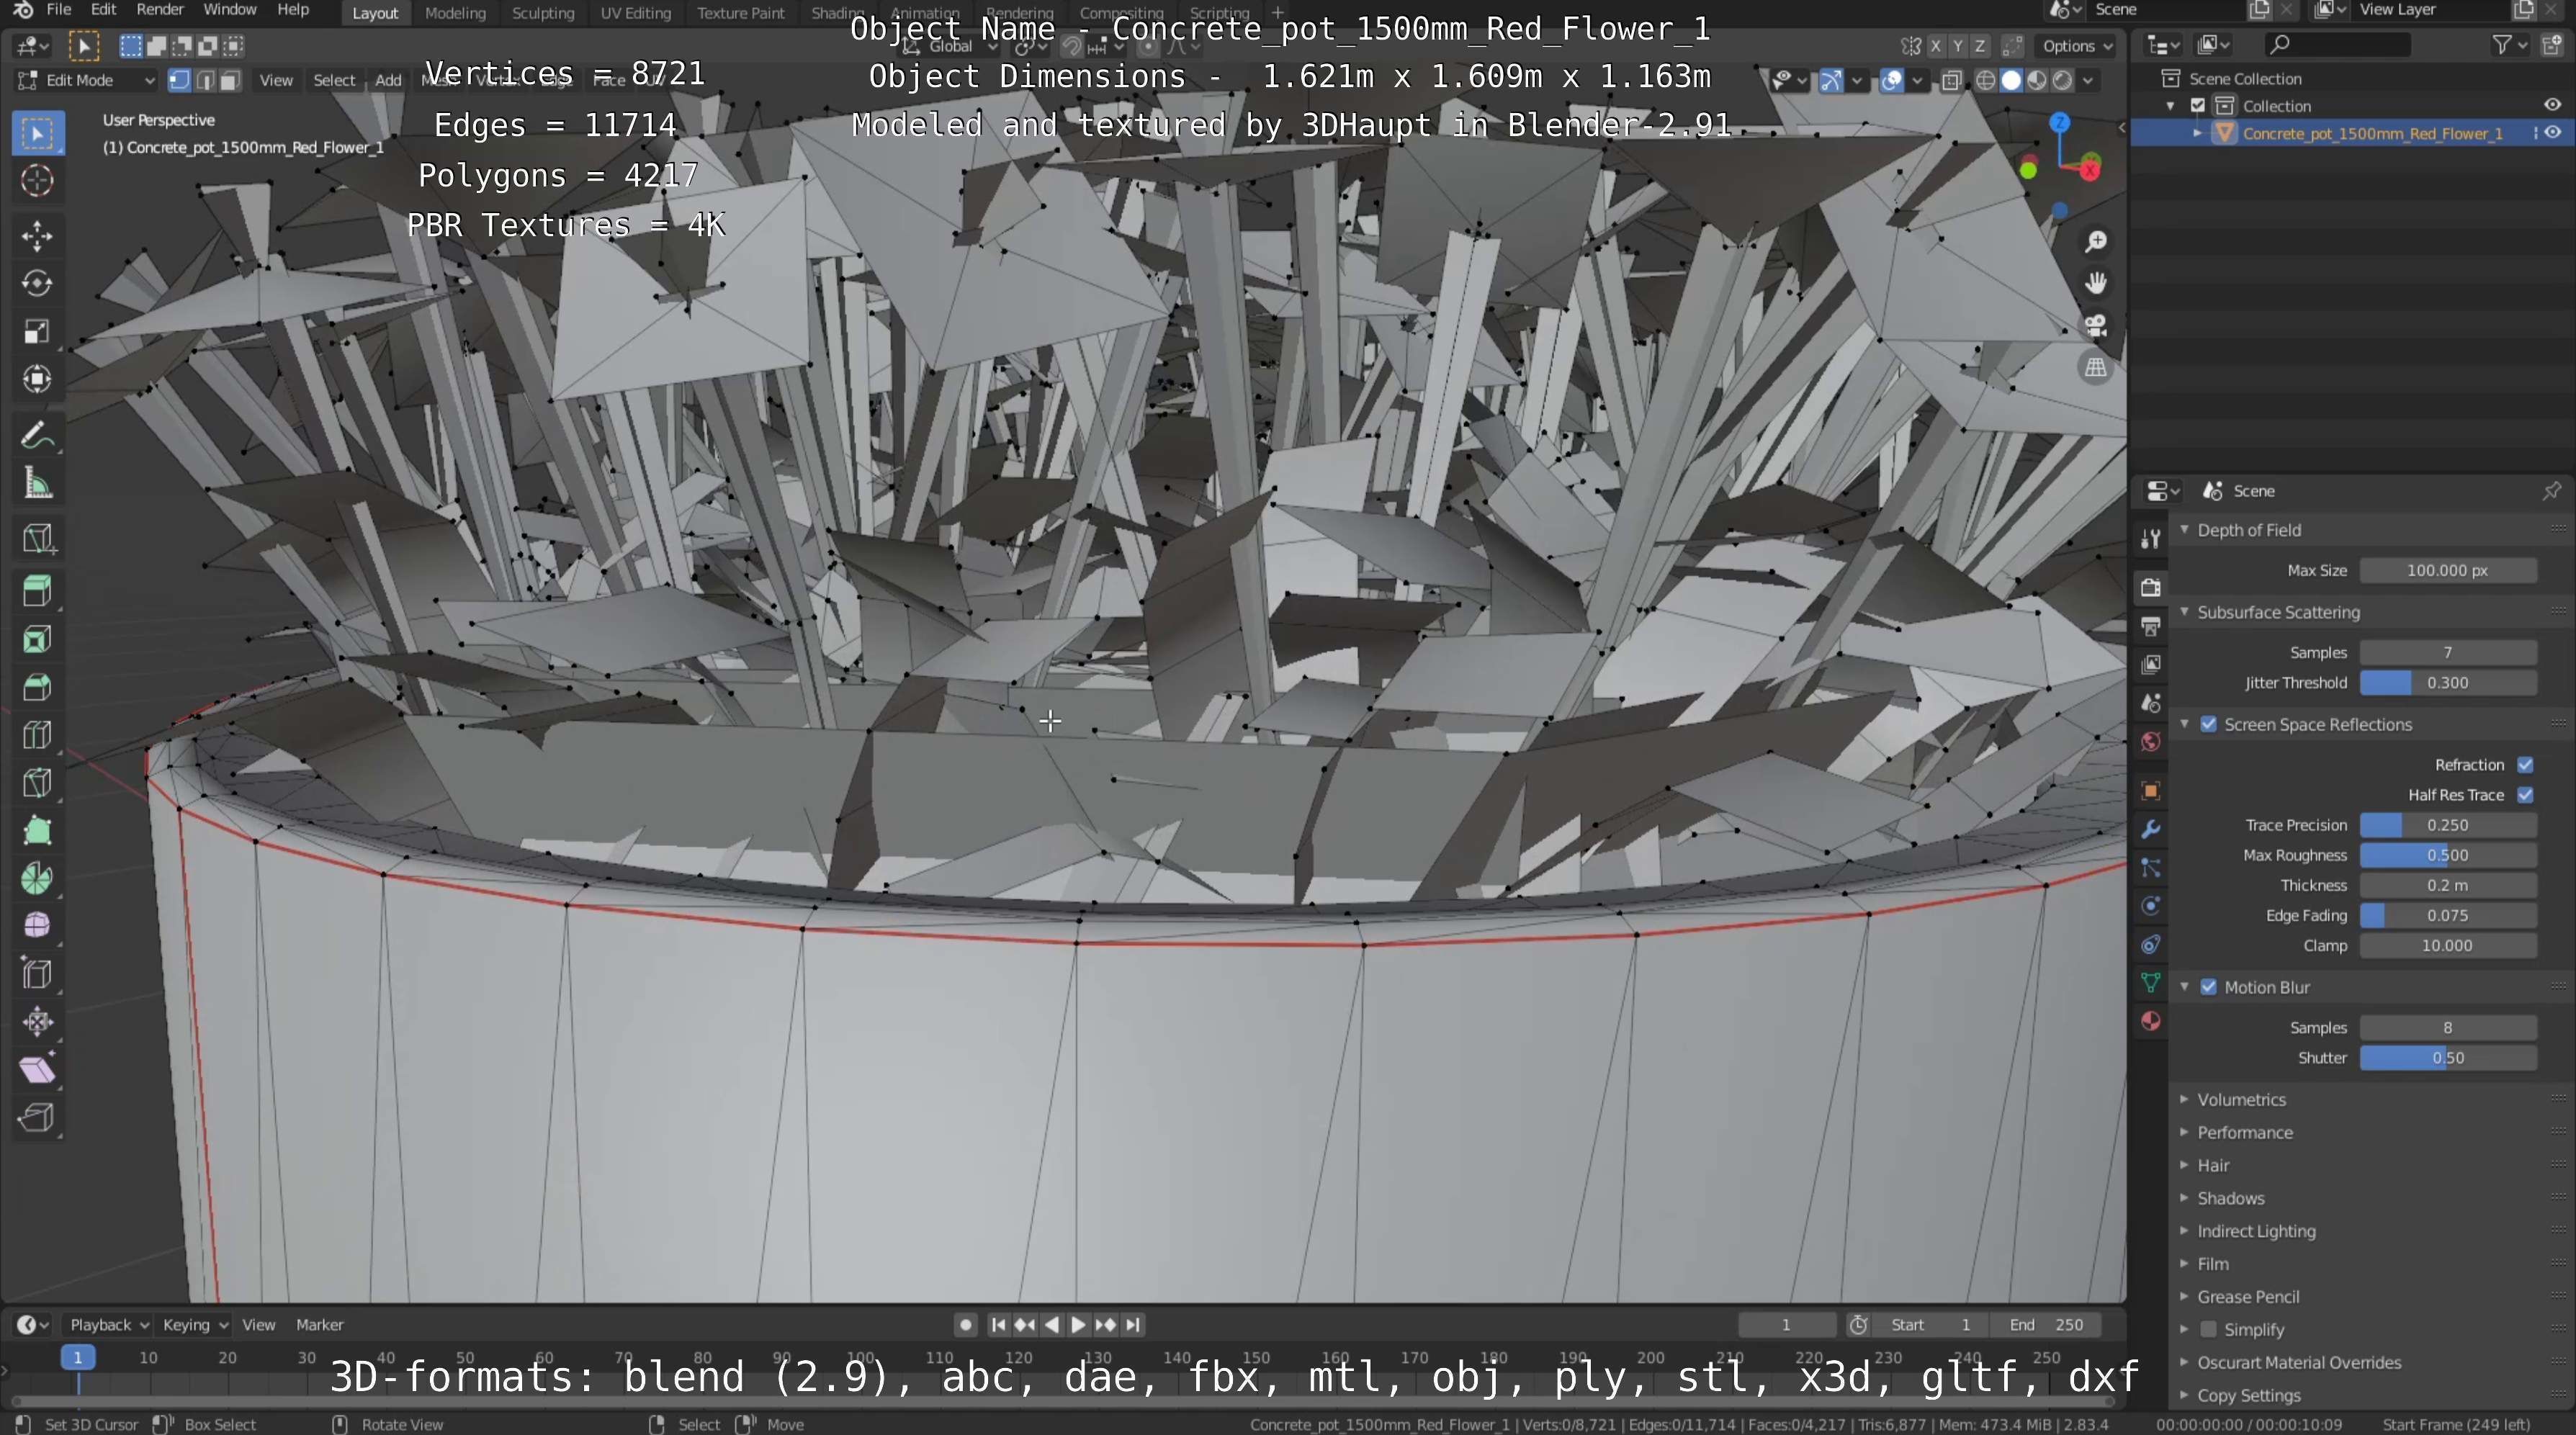Open the Marker menu in timeline
The image size is (2576, 1435).
pyautogui.click(x=319, y=1325)
